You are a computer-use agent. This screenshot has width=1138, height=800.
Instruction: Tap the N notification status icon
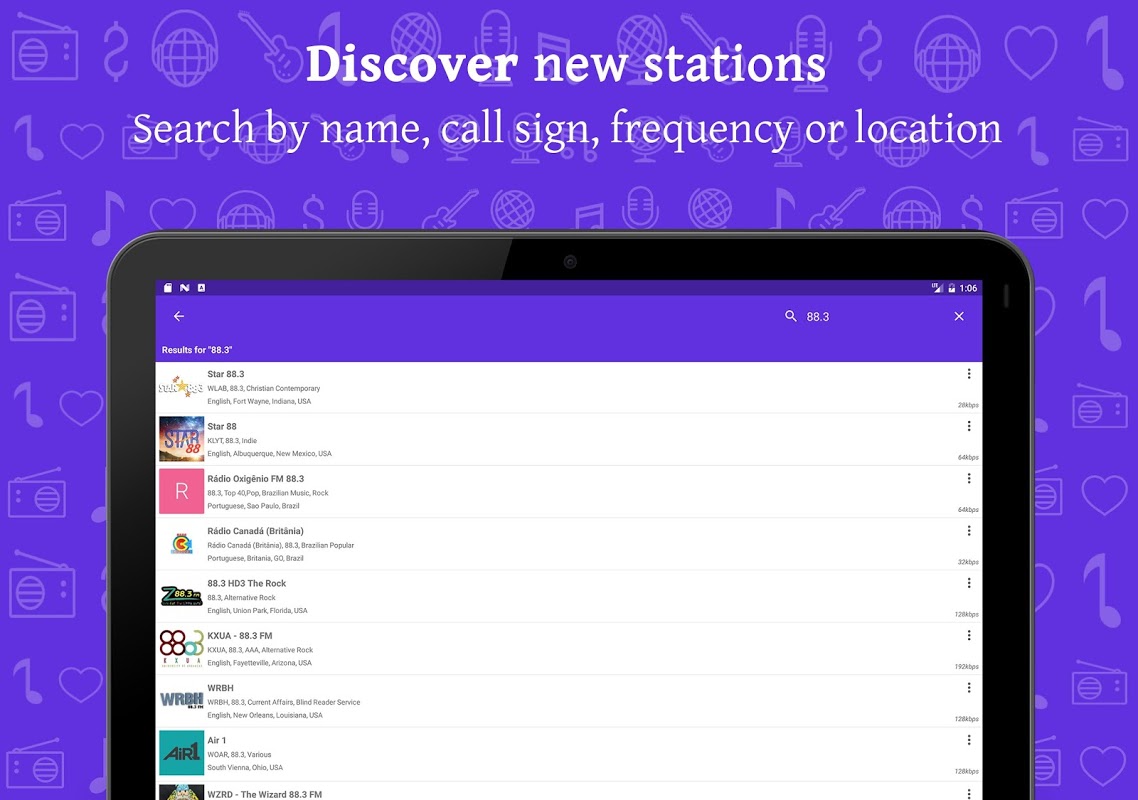pyautogui.click(x=184, y=288)
